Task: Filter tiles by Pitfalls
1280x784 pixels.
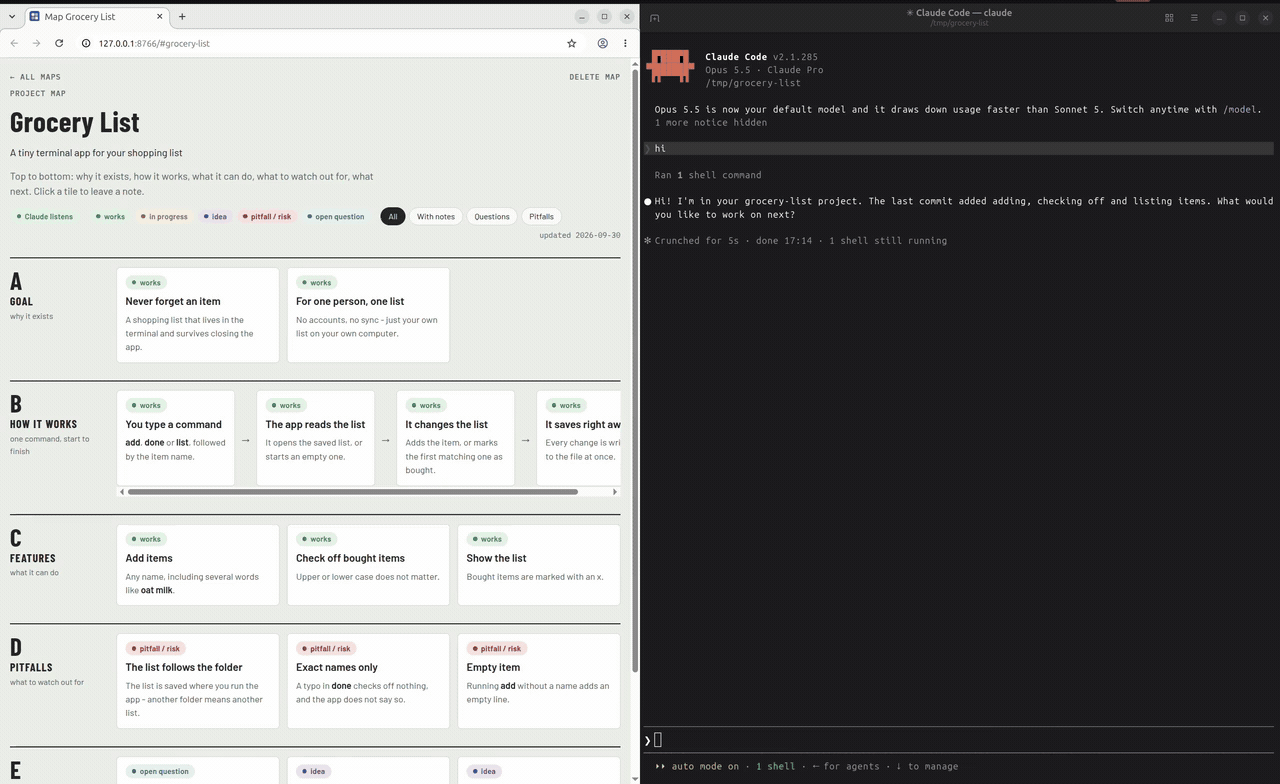Action: click(x=541, y=216)
